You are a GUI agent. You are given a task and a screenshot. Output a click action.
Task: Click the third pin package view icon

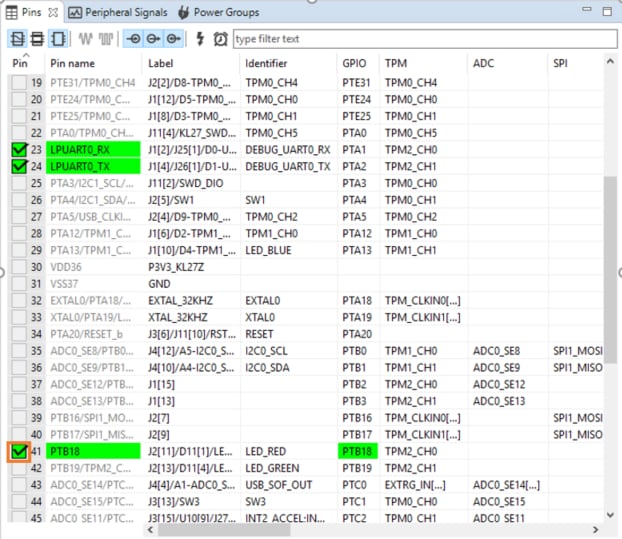[x=57, y=39]
